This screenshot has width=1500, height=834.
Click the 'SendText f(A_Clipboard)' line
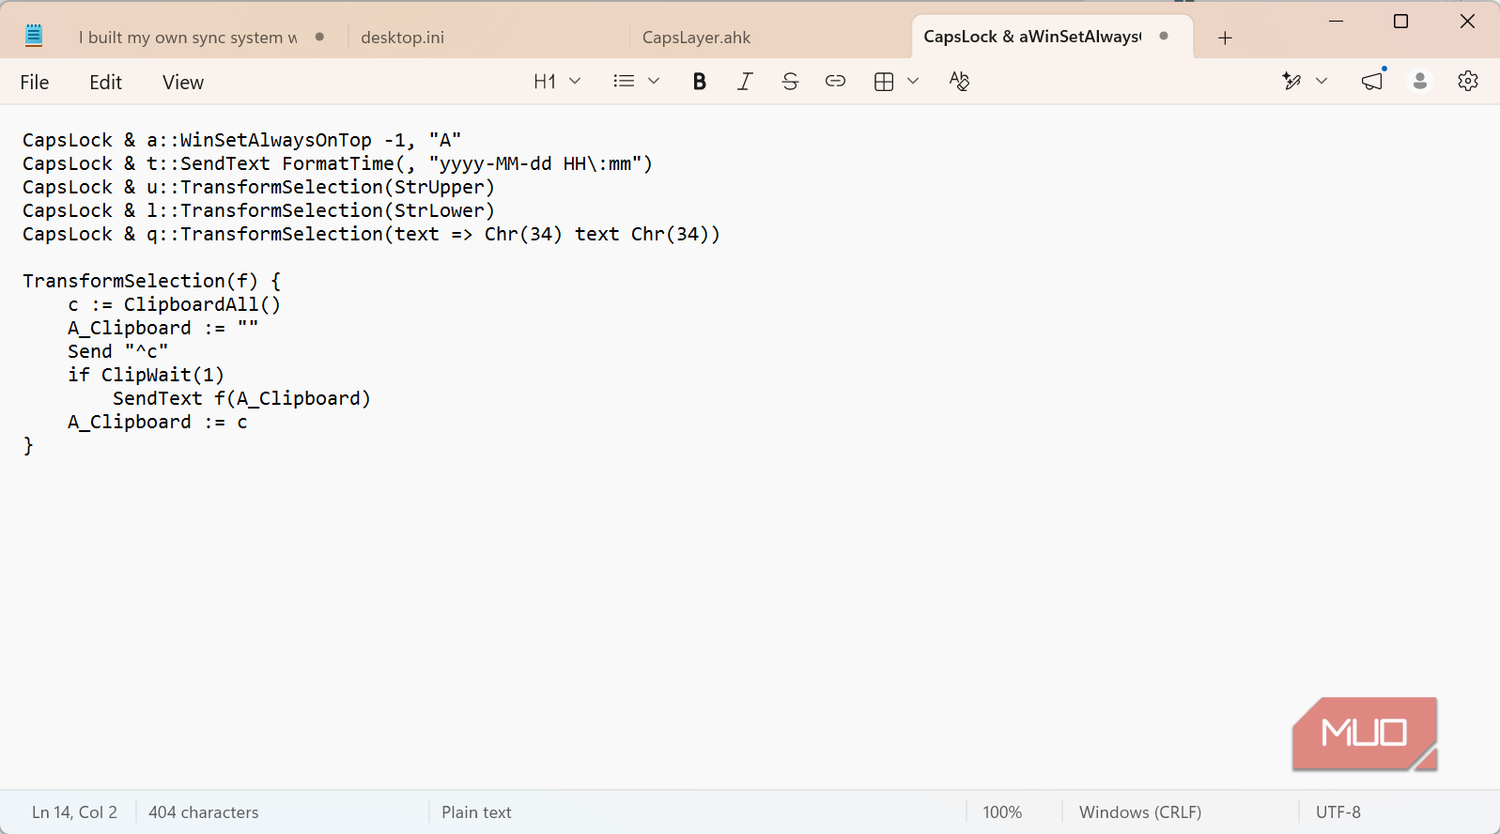point(242,399)
